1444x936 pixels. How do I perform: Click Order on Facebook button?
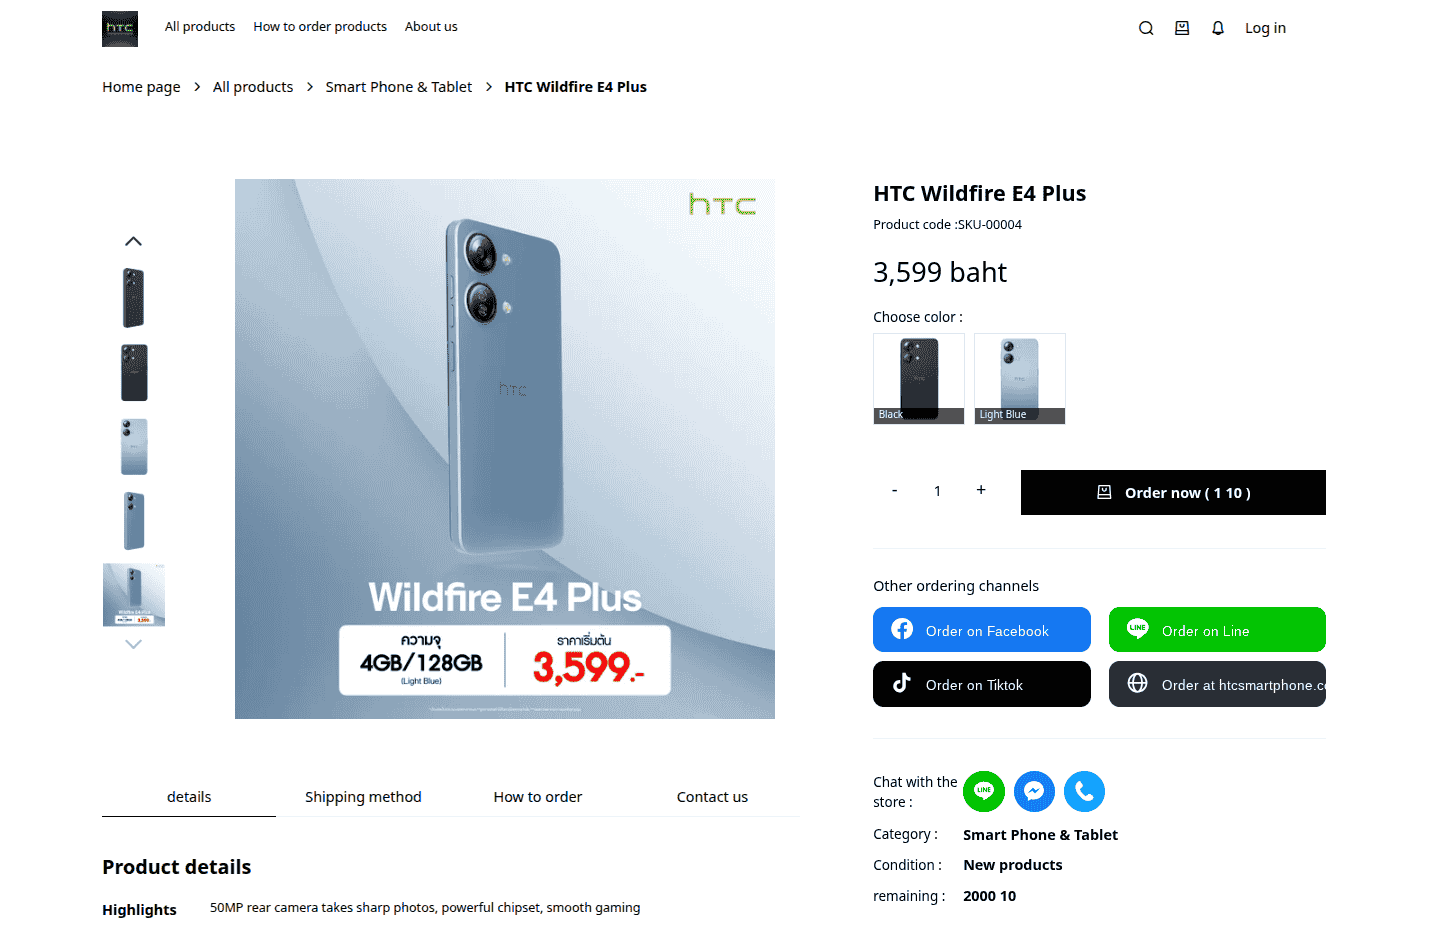click(981, 630)
